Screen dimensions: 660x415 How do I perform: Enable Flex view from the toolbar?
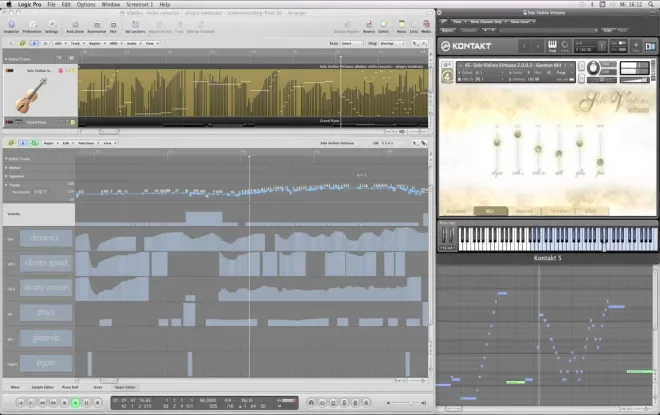(113, 25)
